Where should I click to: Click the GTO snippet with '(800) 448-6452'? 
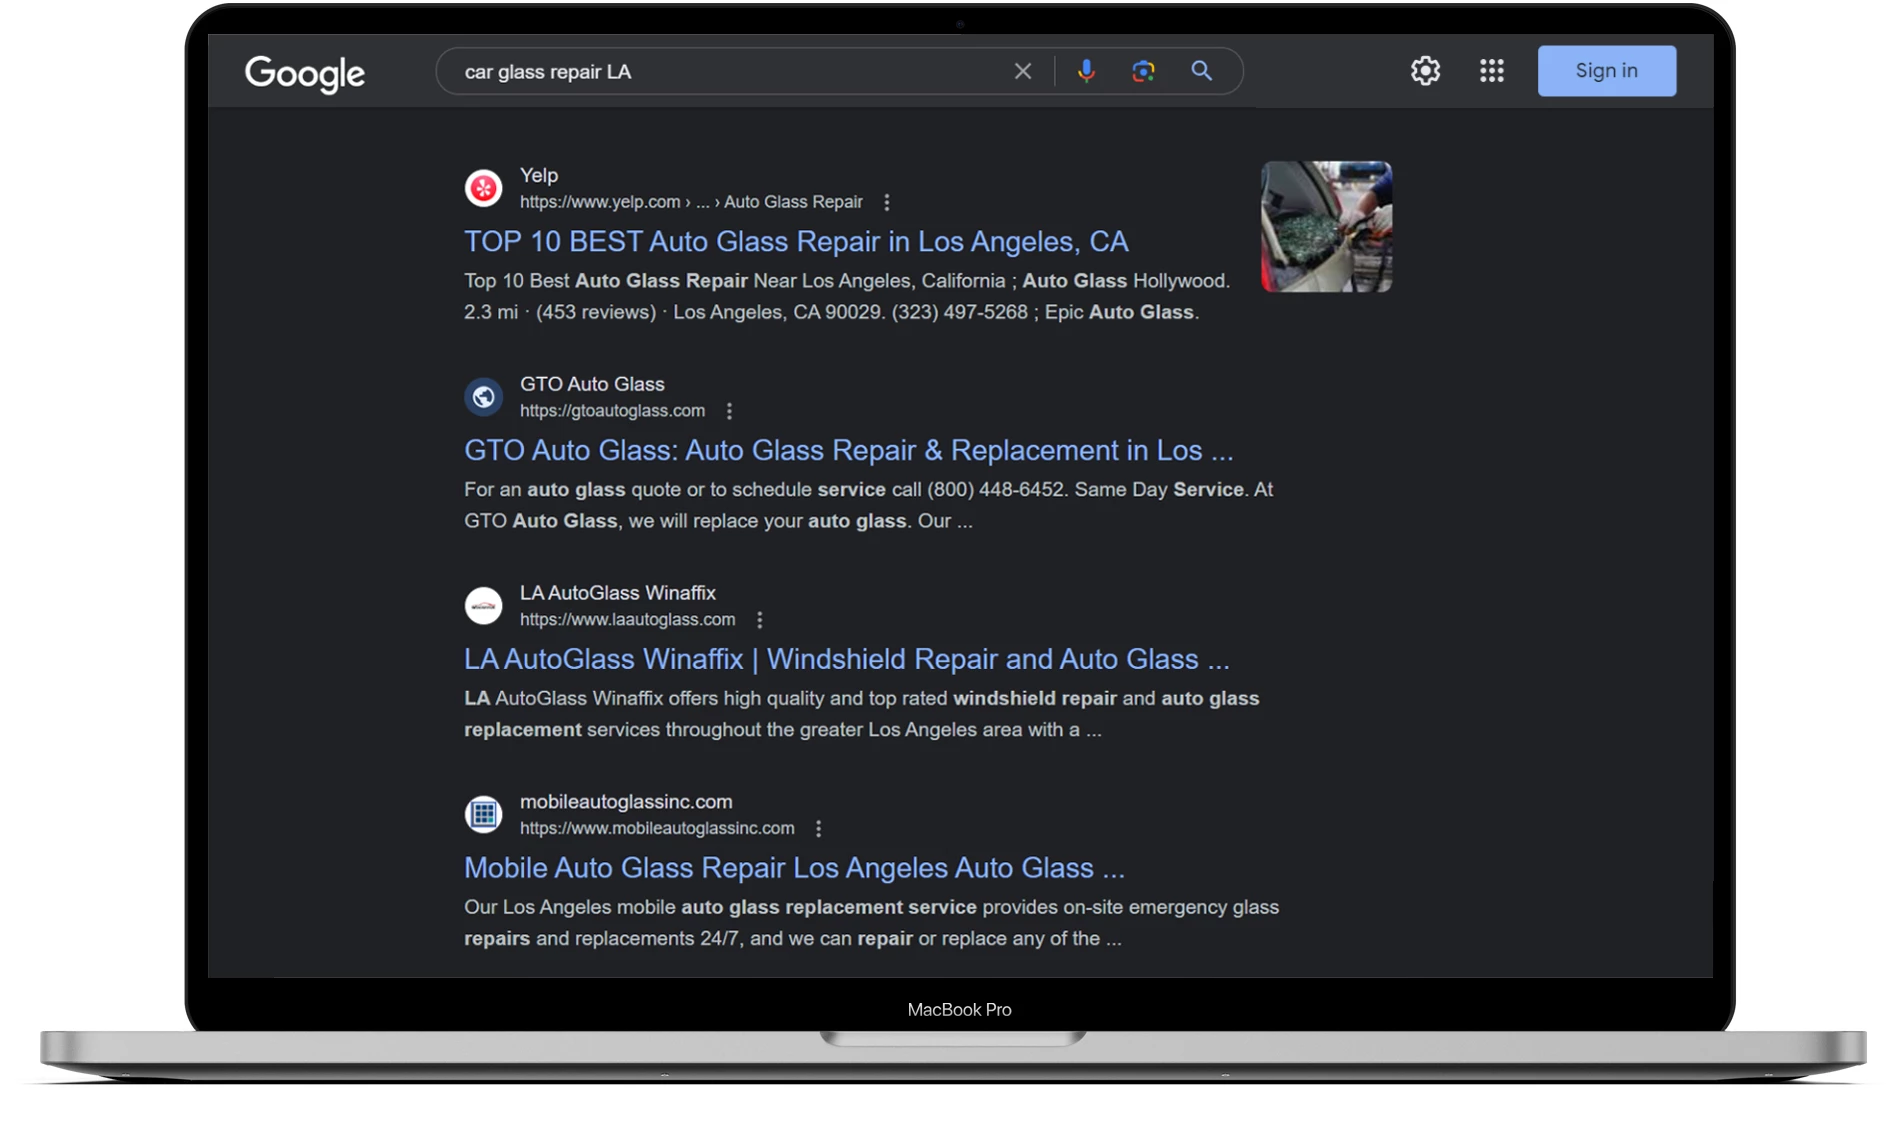(868, 505)
